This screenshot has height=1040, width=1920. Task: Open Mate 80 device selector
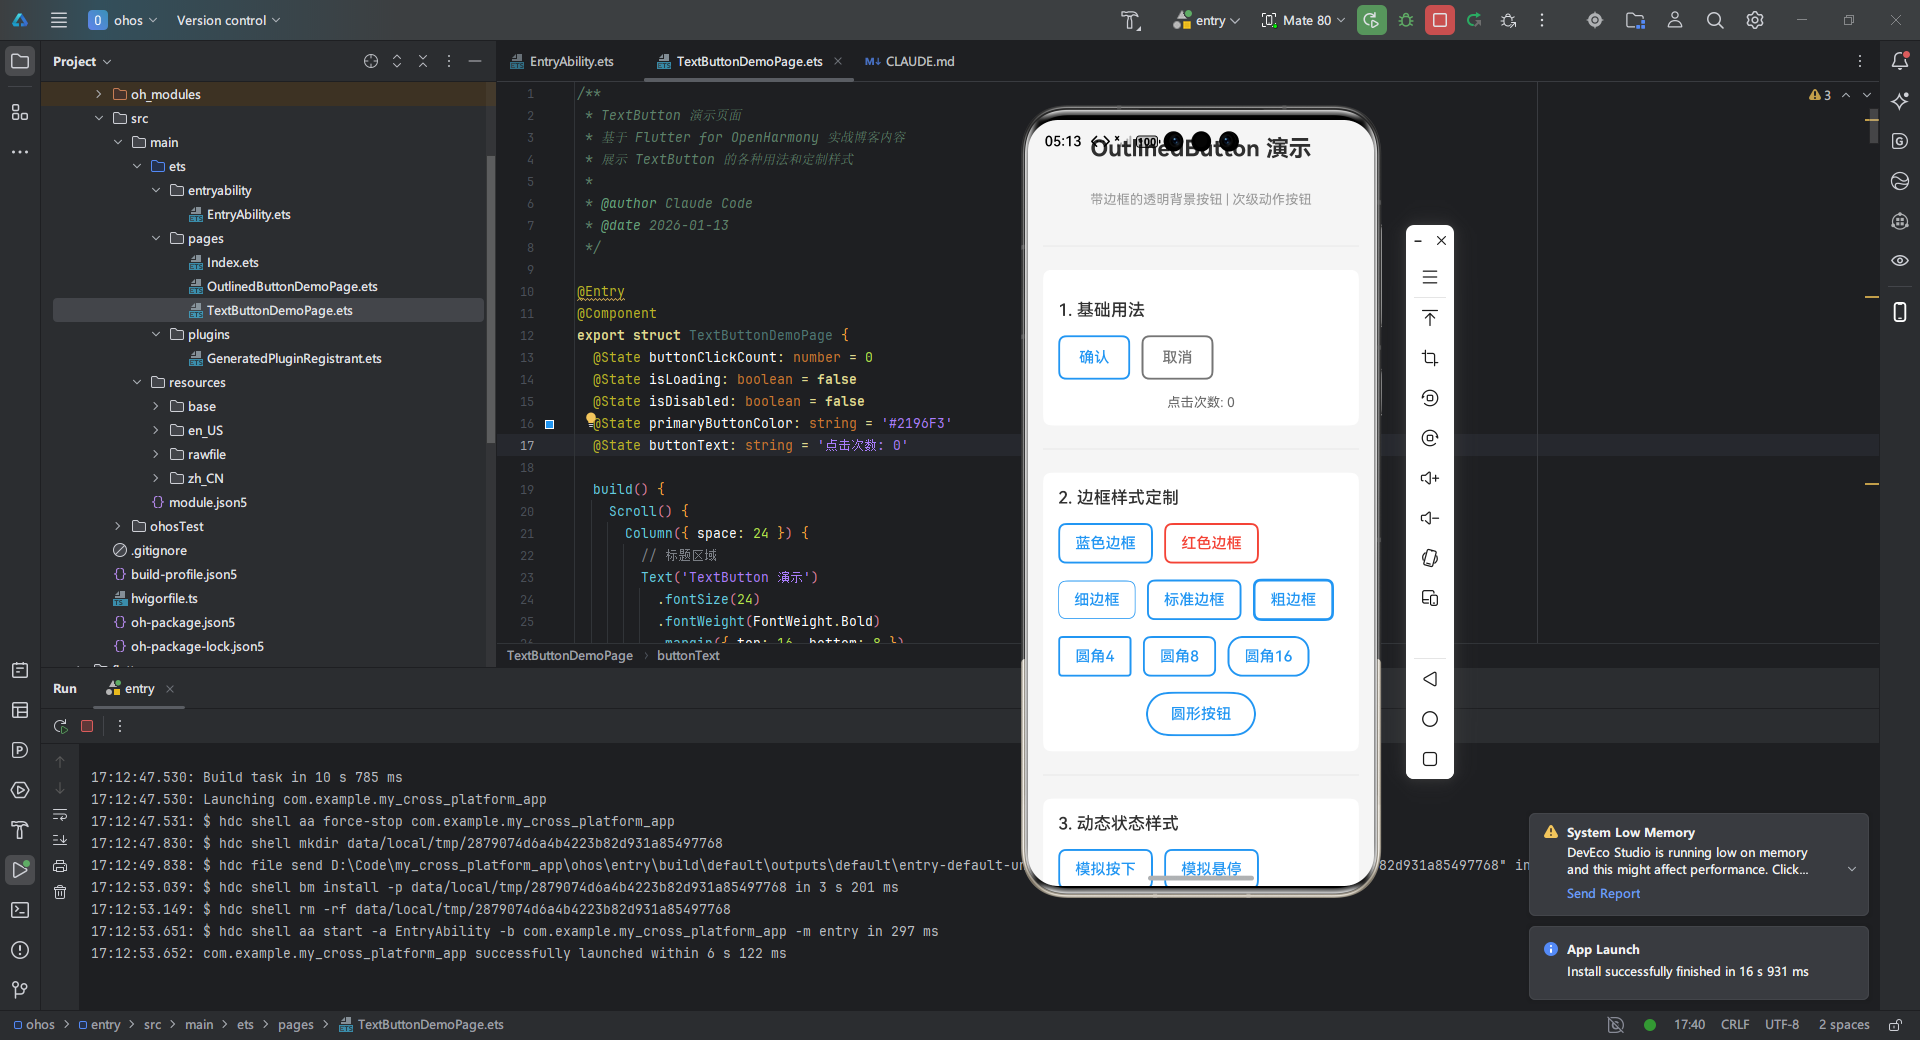tap(1304, 20)
